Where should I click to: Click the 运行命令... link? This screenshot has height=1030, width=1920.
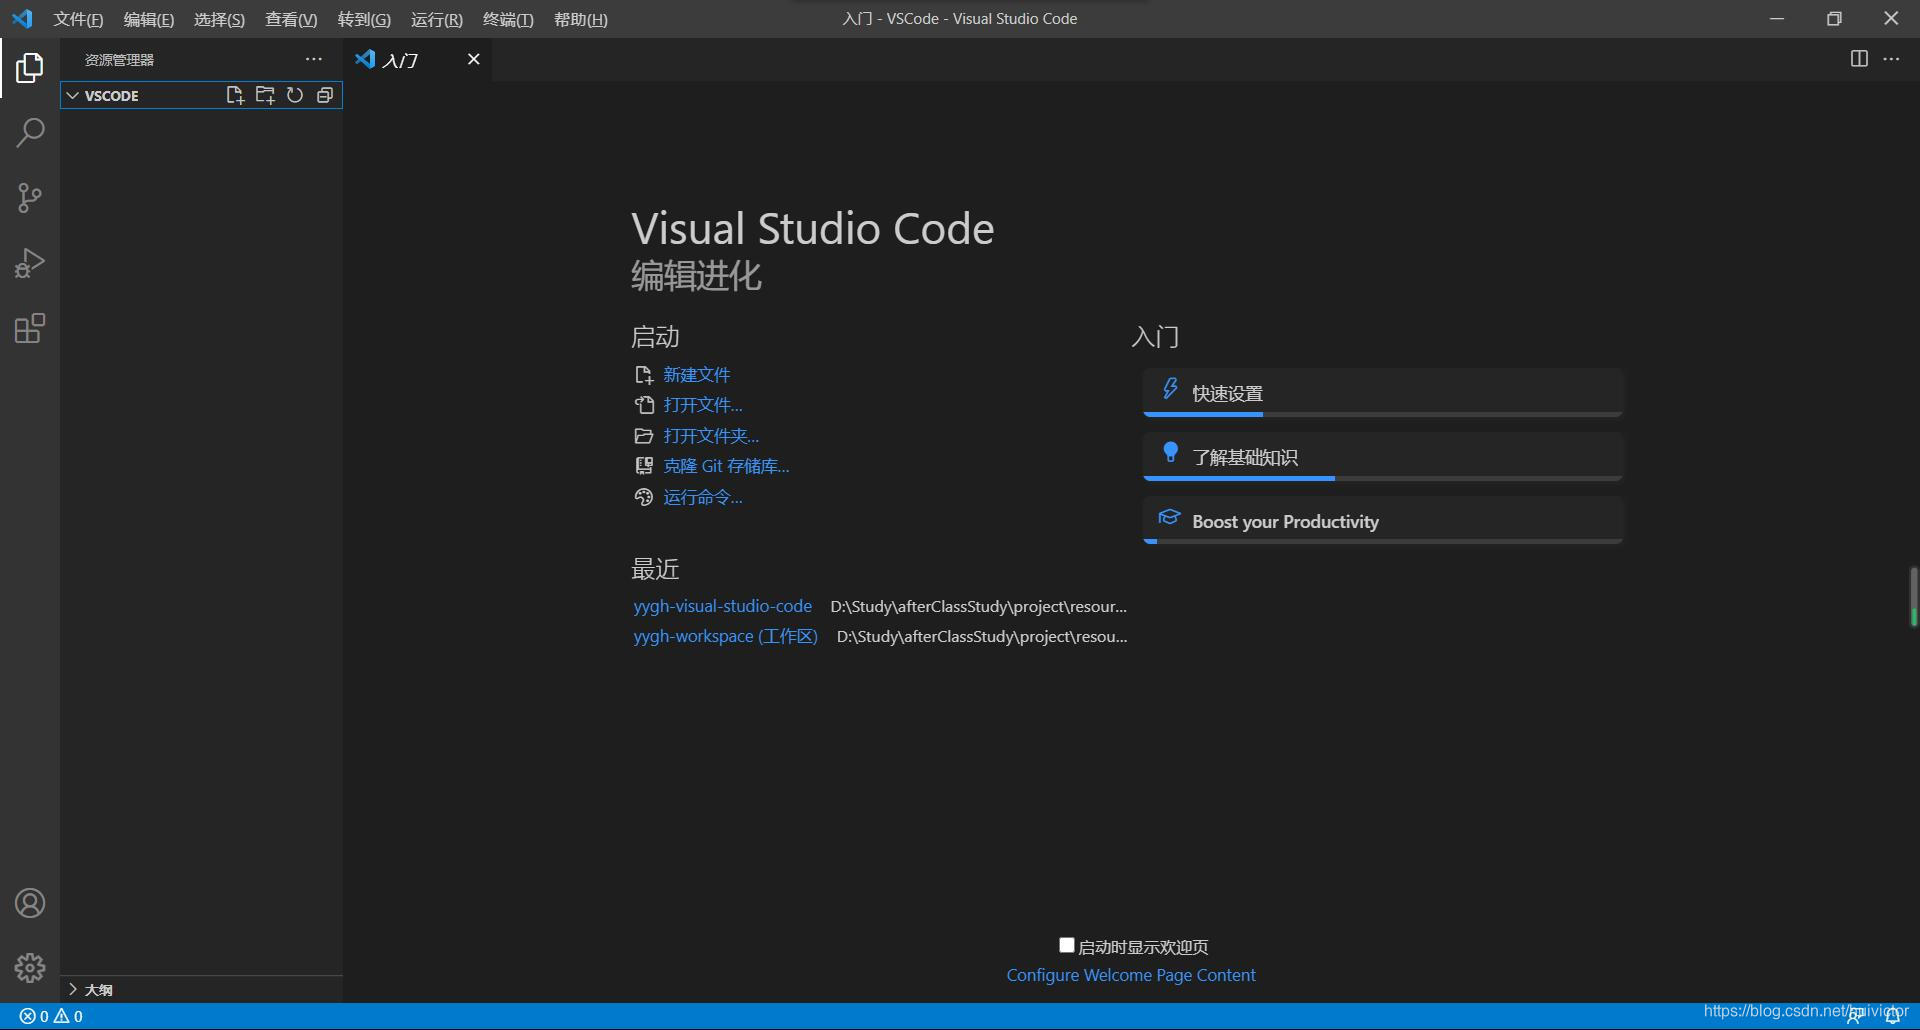703,497
